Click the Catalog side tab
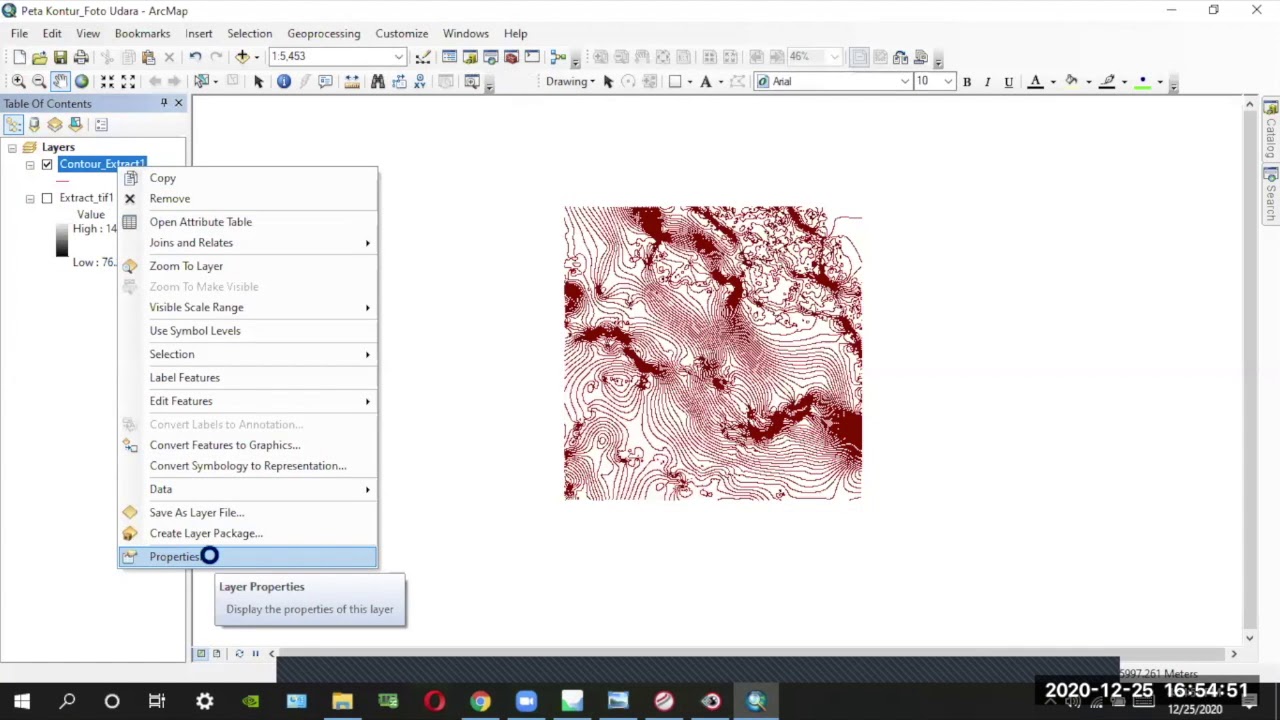Screen dimensions: 1280x720 1271,130
